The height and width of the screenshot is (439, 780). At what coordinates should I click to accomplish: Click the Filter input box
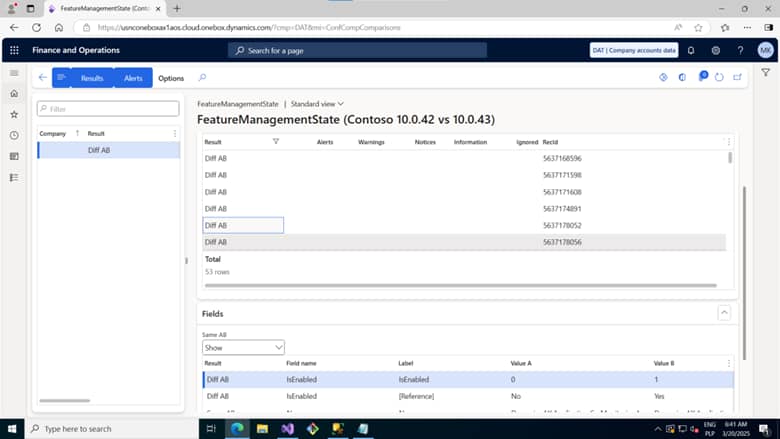108,109
